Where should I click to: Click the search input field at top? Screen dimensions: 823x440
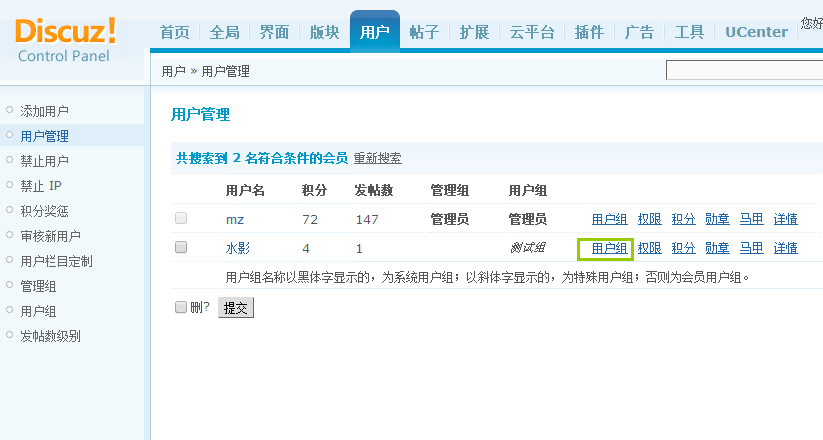tap(744, 70)
